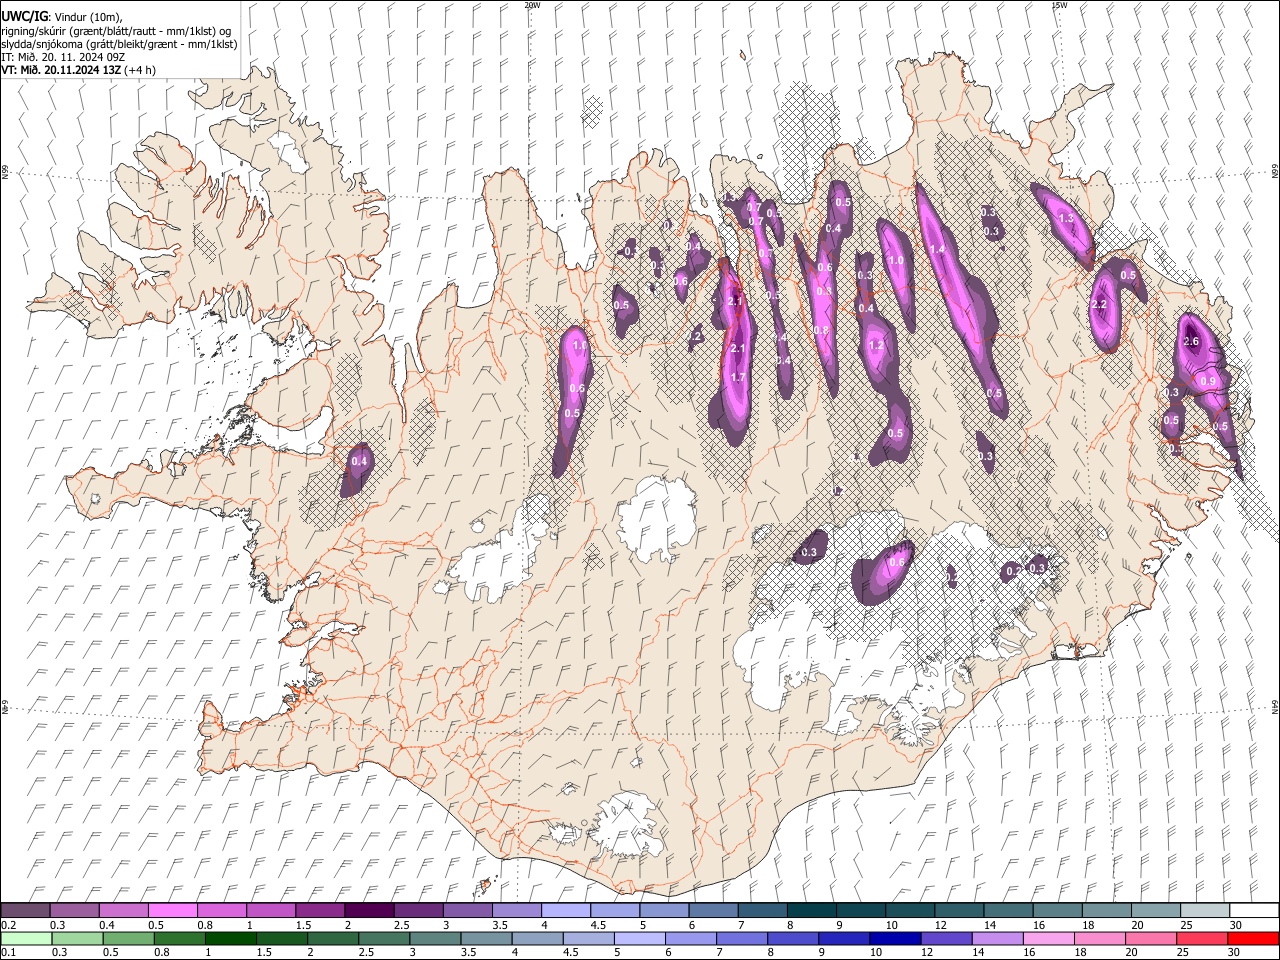Image resolution: width=1280 pixels, height=960 pixels.
Task: Click the 1.7 precipitation value label
Action: coord(739,378)
